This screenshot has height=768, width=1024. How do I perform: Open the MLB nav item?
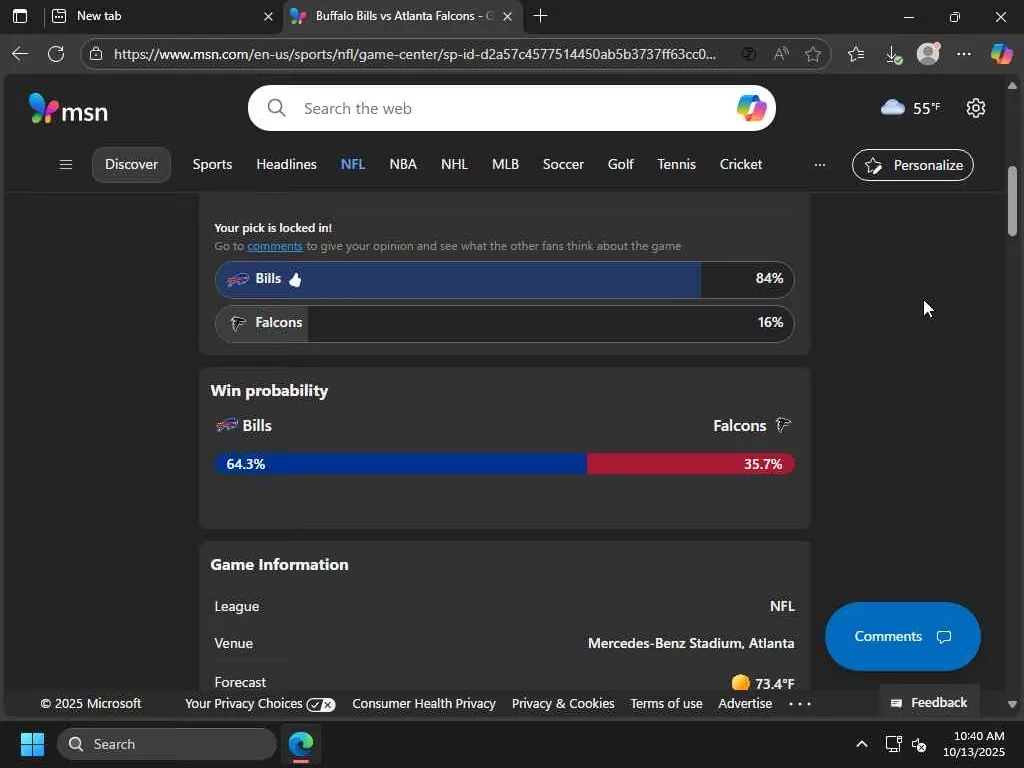[x=505, y=165]
